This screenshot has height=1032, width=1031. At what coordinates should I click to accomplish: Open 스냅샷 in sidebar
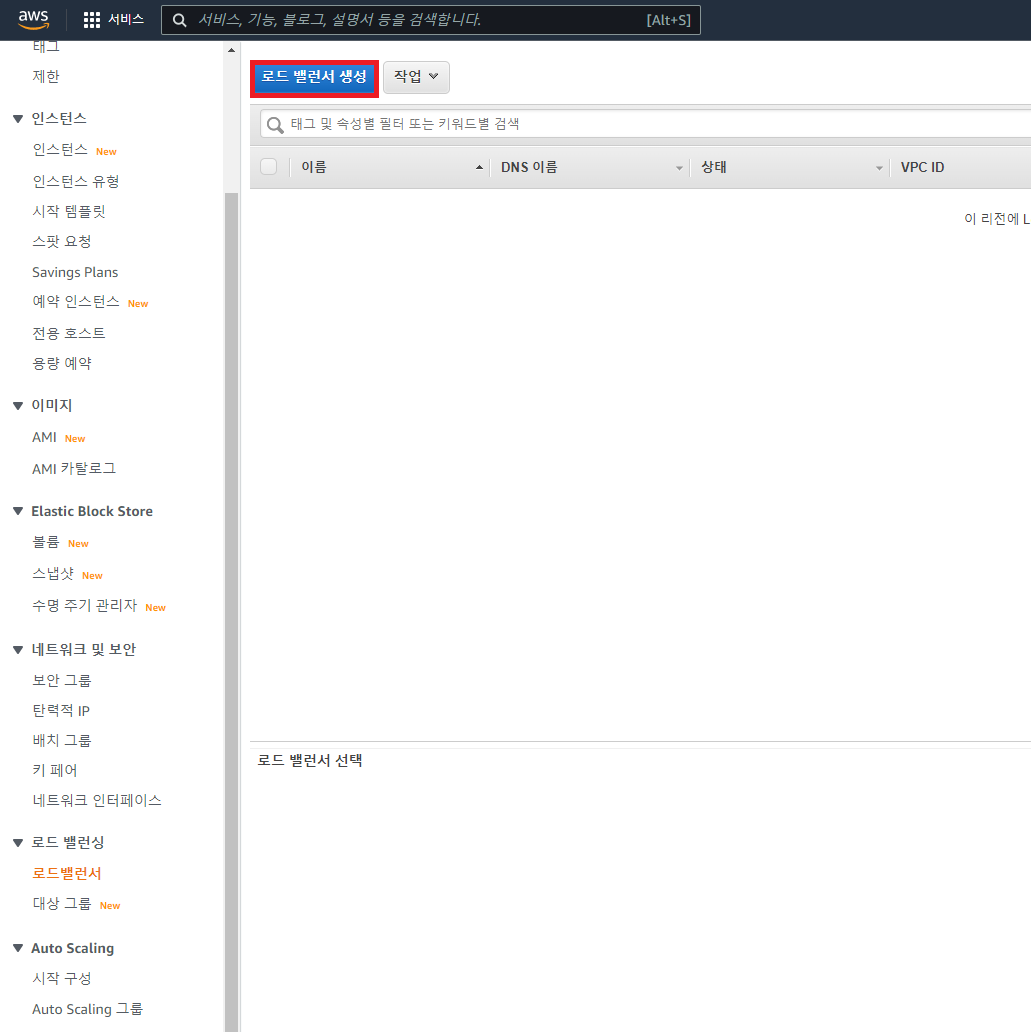53,574
